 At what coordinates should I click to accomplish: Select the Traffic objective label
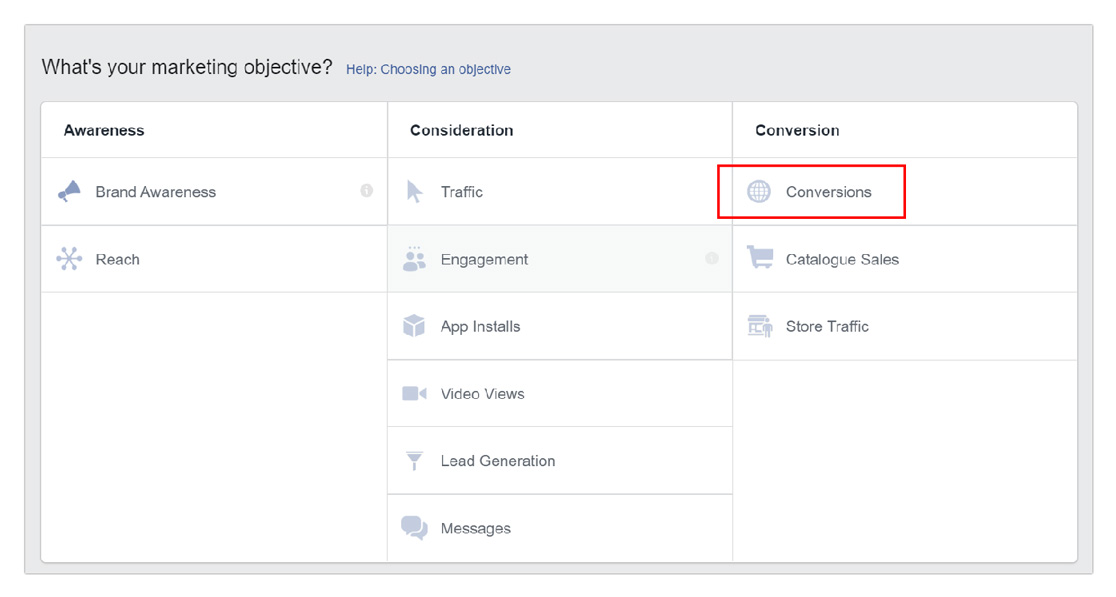(461, 191)
